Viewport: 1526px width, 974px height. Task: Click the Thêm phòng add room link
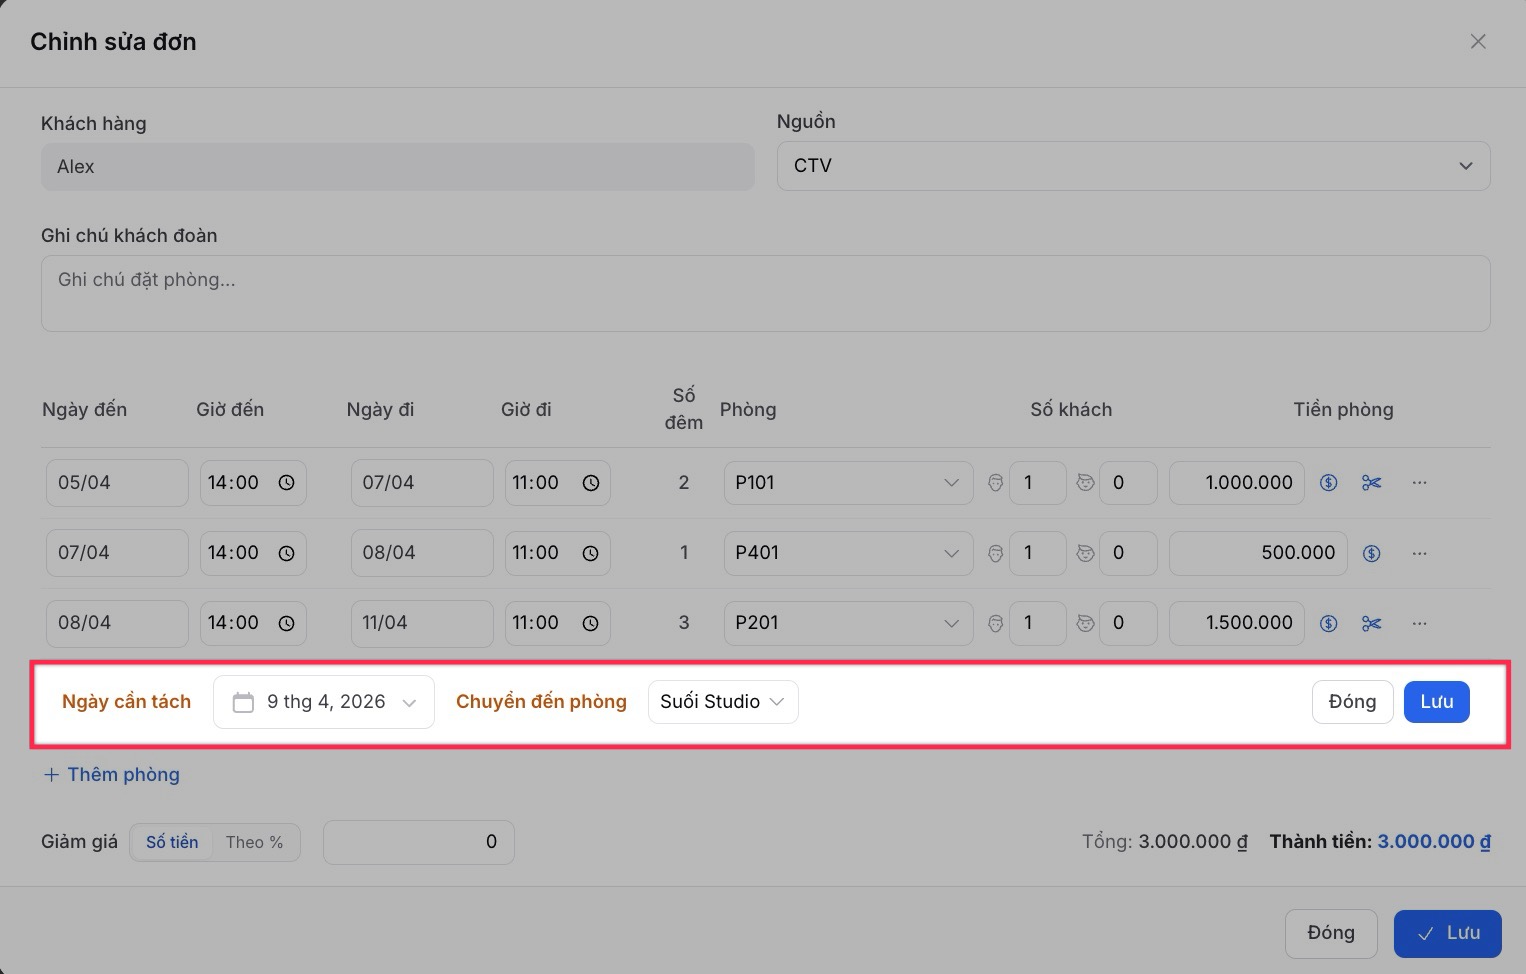tap(112, 774)
